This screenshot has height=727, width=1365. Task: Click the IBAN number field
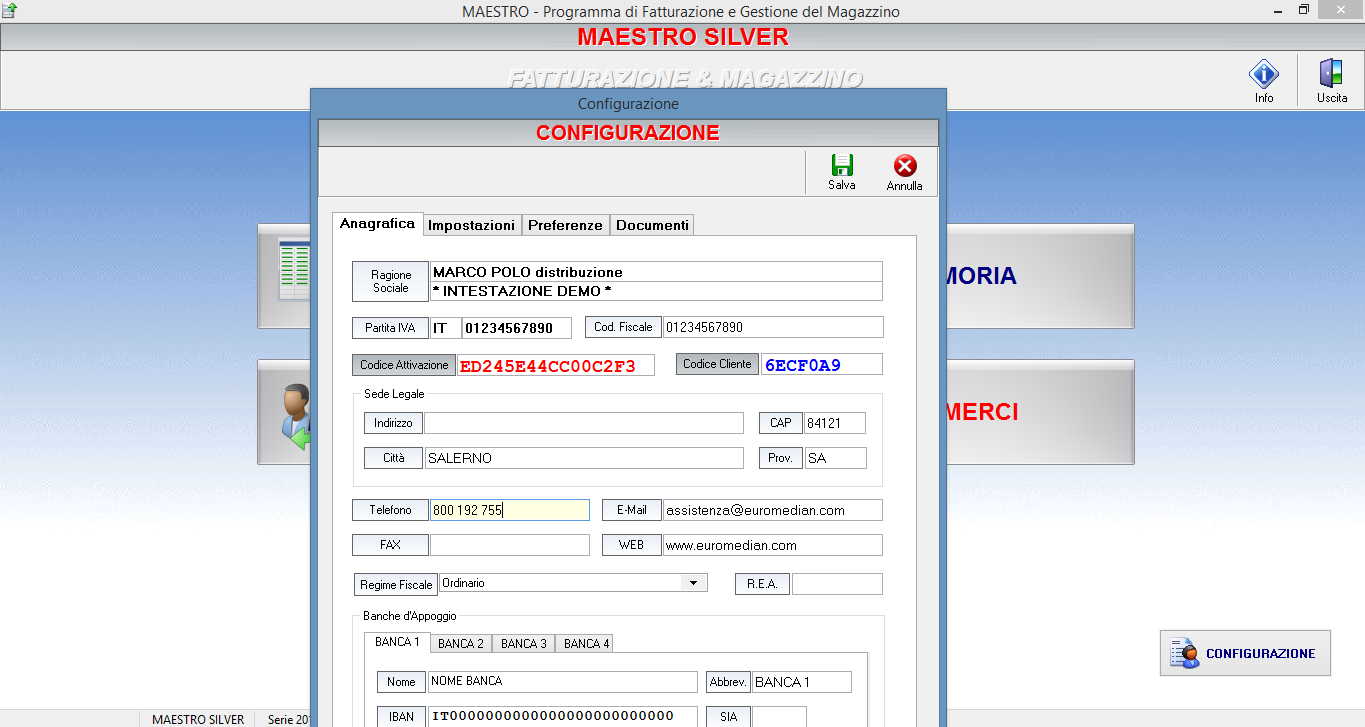[x=564, y=716]
